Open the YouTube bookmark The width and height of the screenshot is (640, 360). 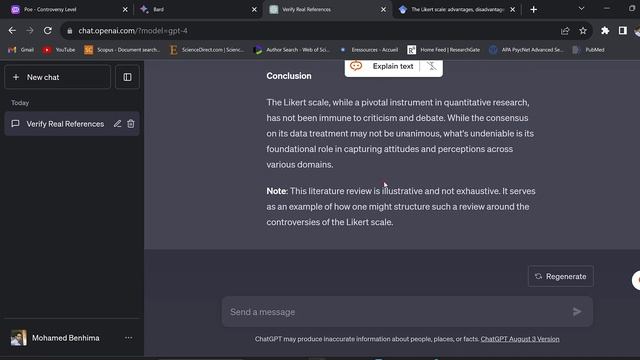59,50
